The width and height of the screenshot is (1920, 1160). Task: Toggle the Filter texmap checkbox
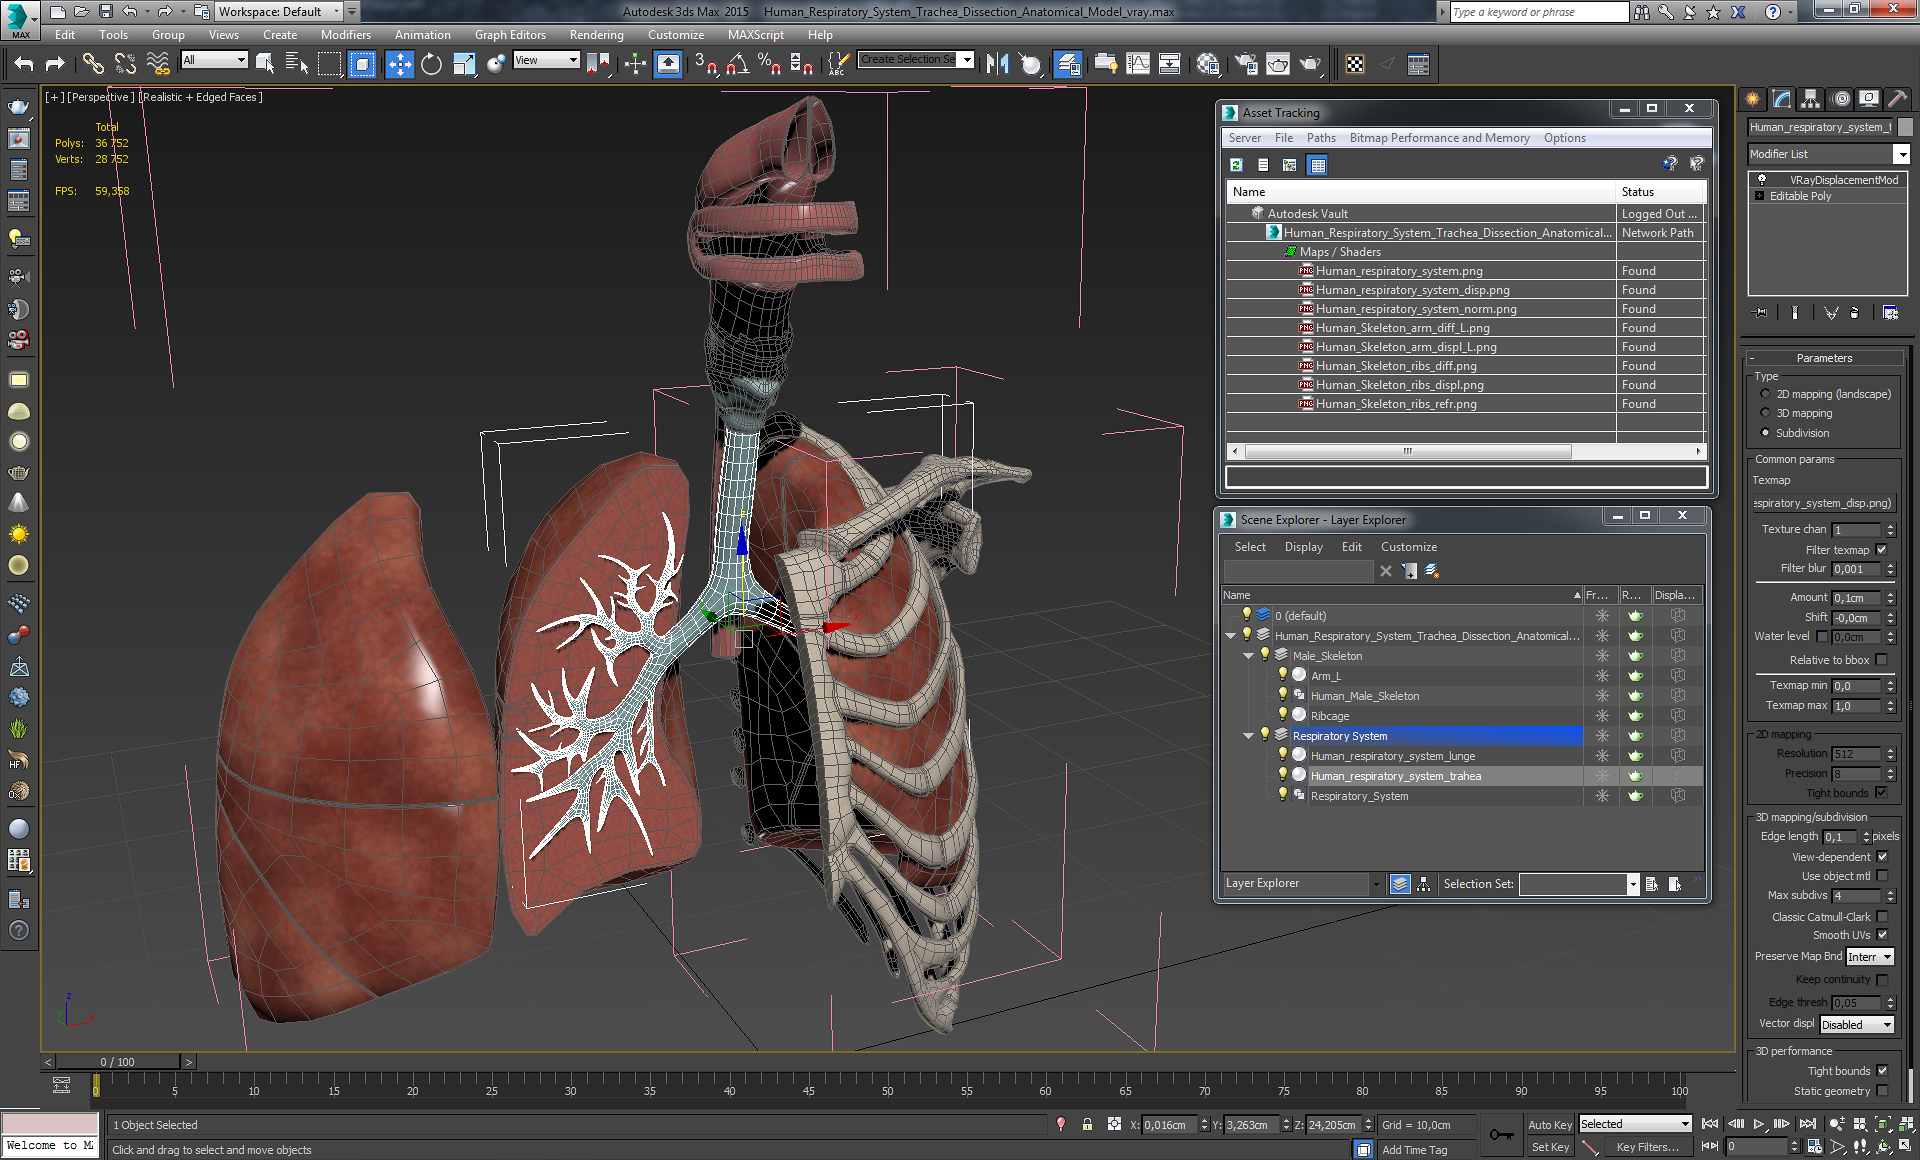pyautogui.click(x=1881, y=550)
